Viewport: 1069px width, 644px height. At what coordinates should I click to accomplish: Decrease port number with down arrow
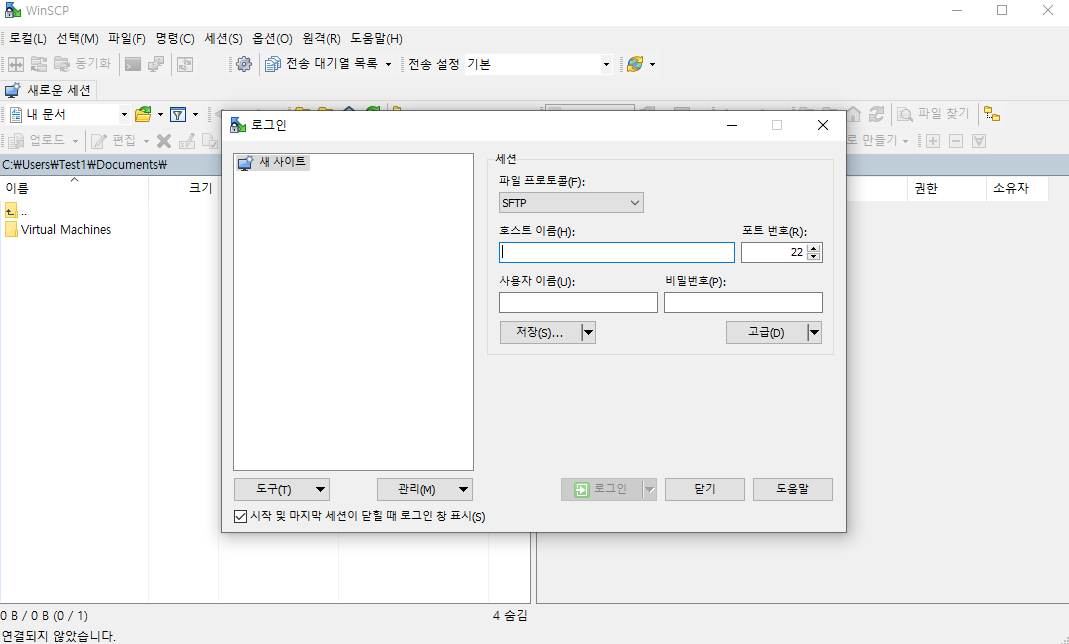coord(813,257)
